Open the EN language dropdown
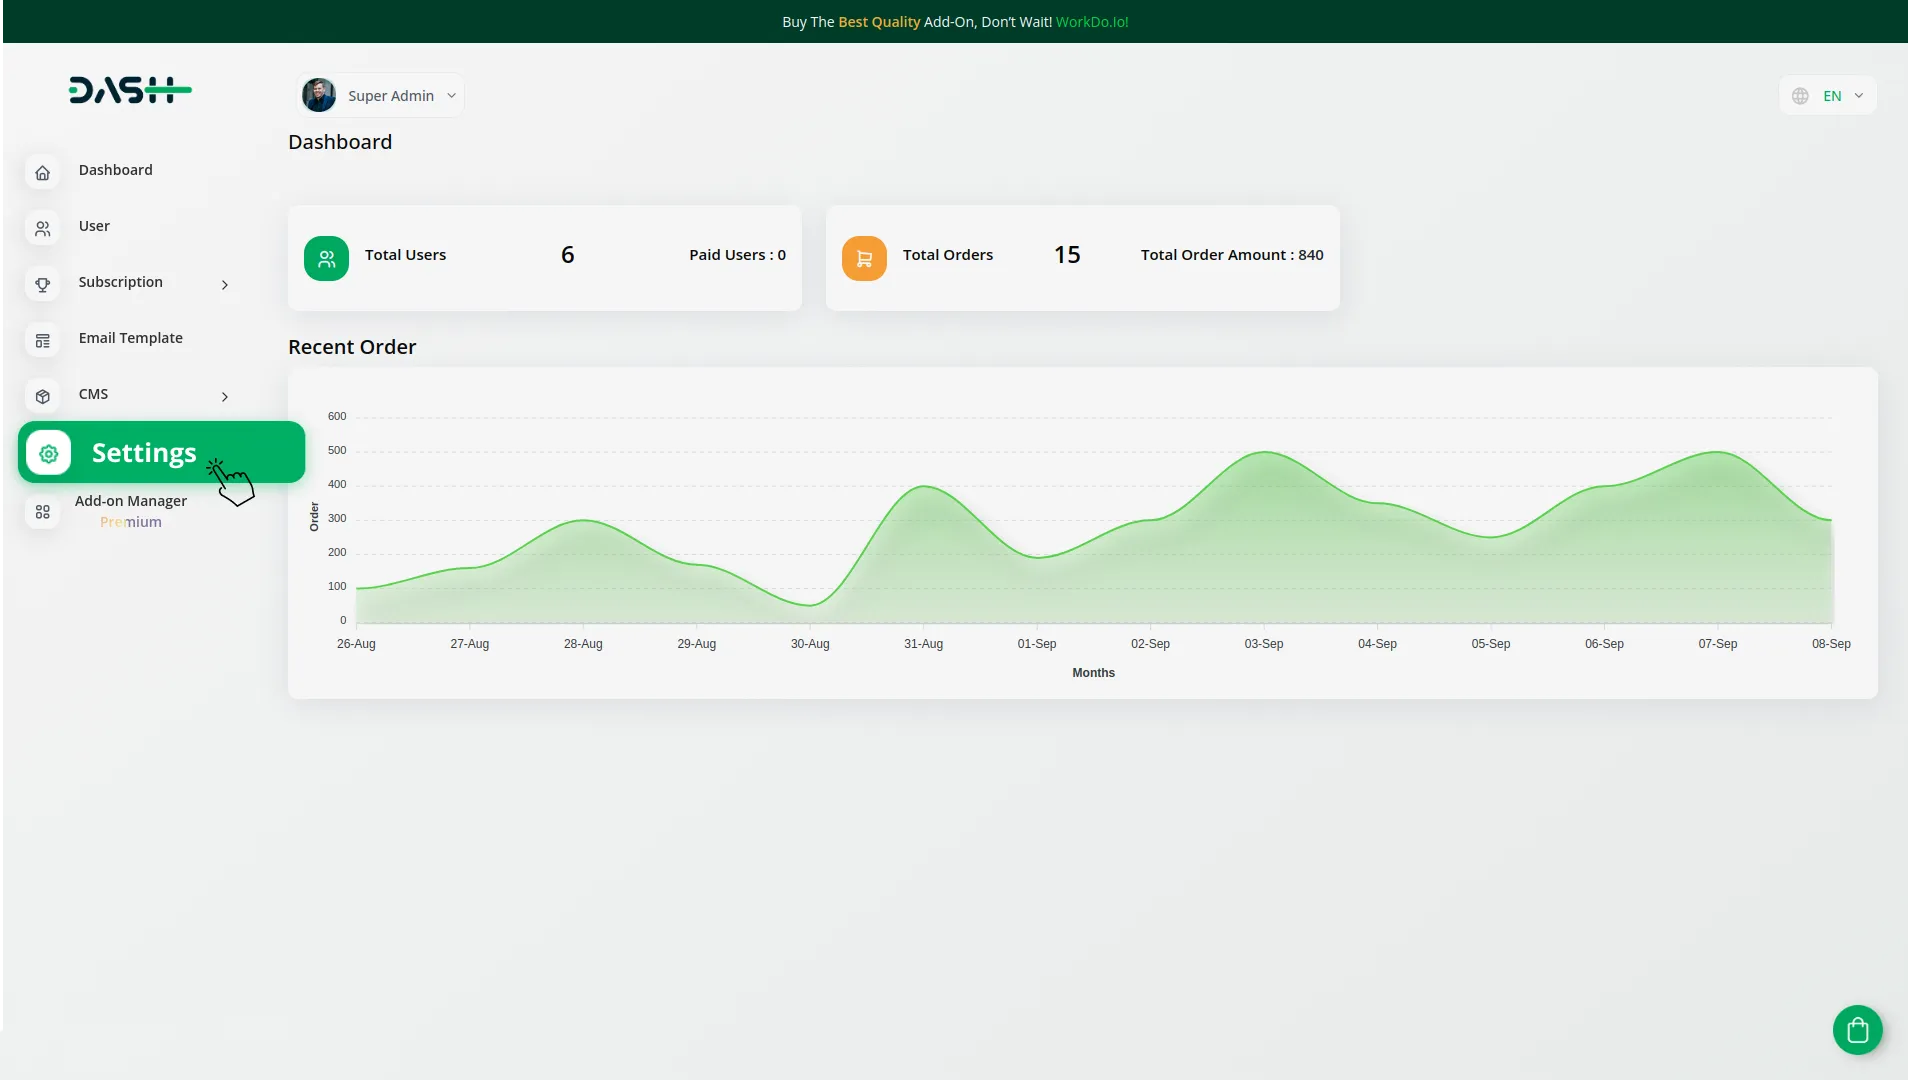1908x1080 pixels. tap(1828, 96)
